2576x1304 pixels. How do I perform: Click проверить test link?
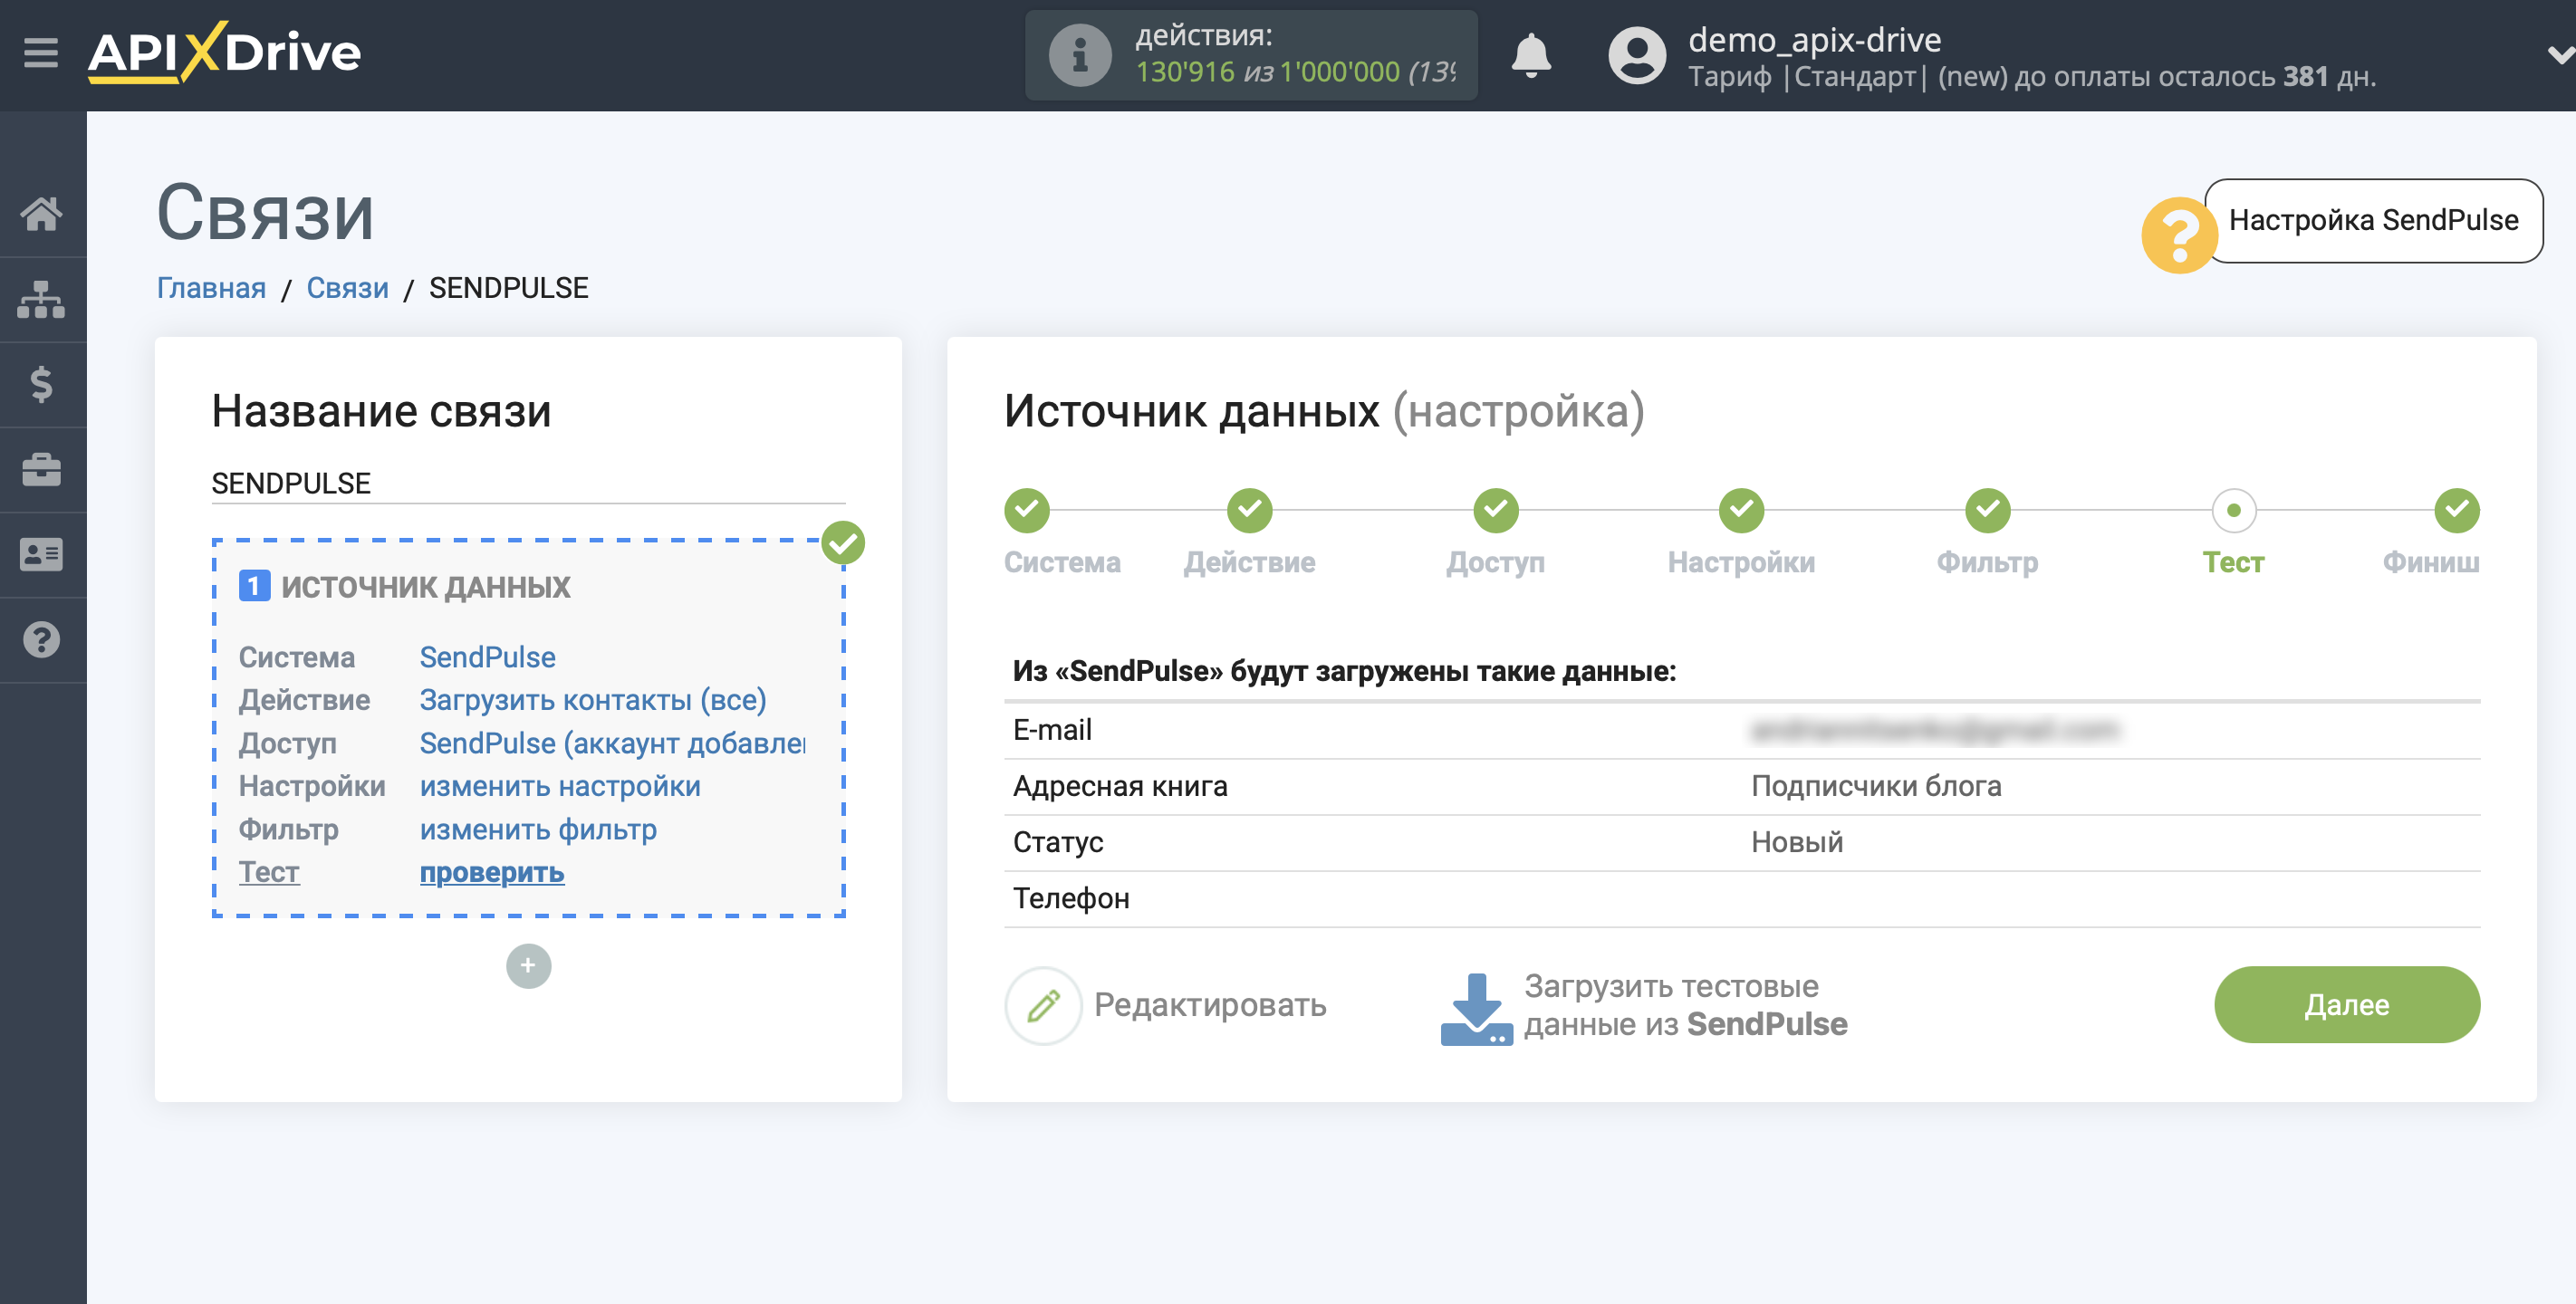click(x=492, y=872)
